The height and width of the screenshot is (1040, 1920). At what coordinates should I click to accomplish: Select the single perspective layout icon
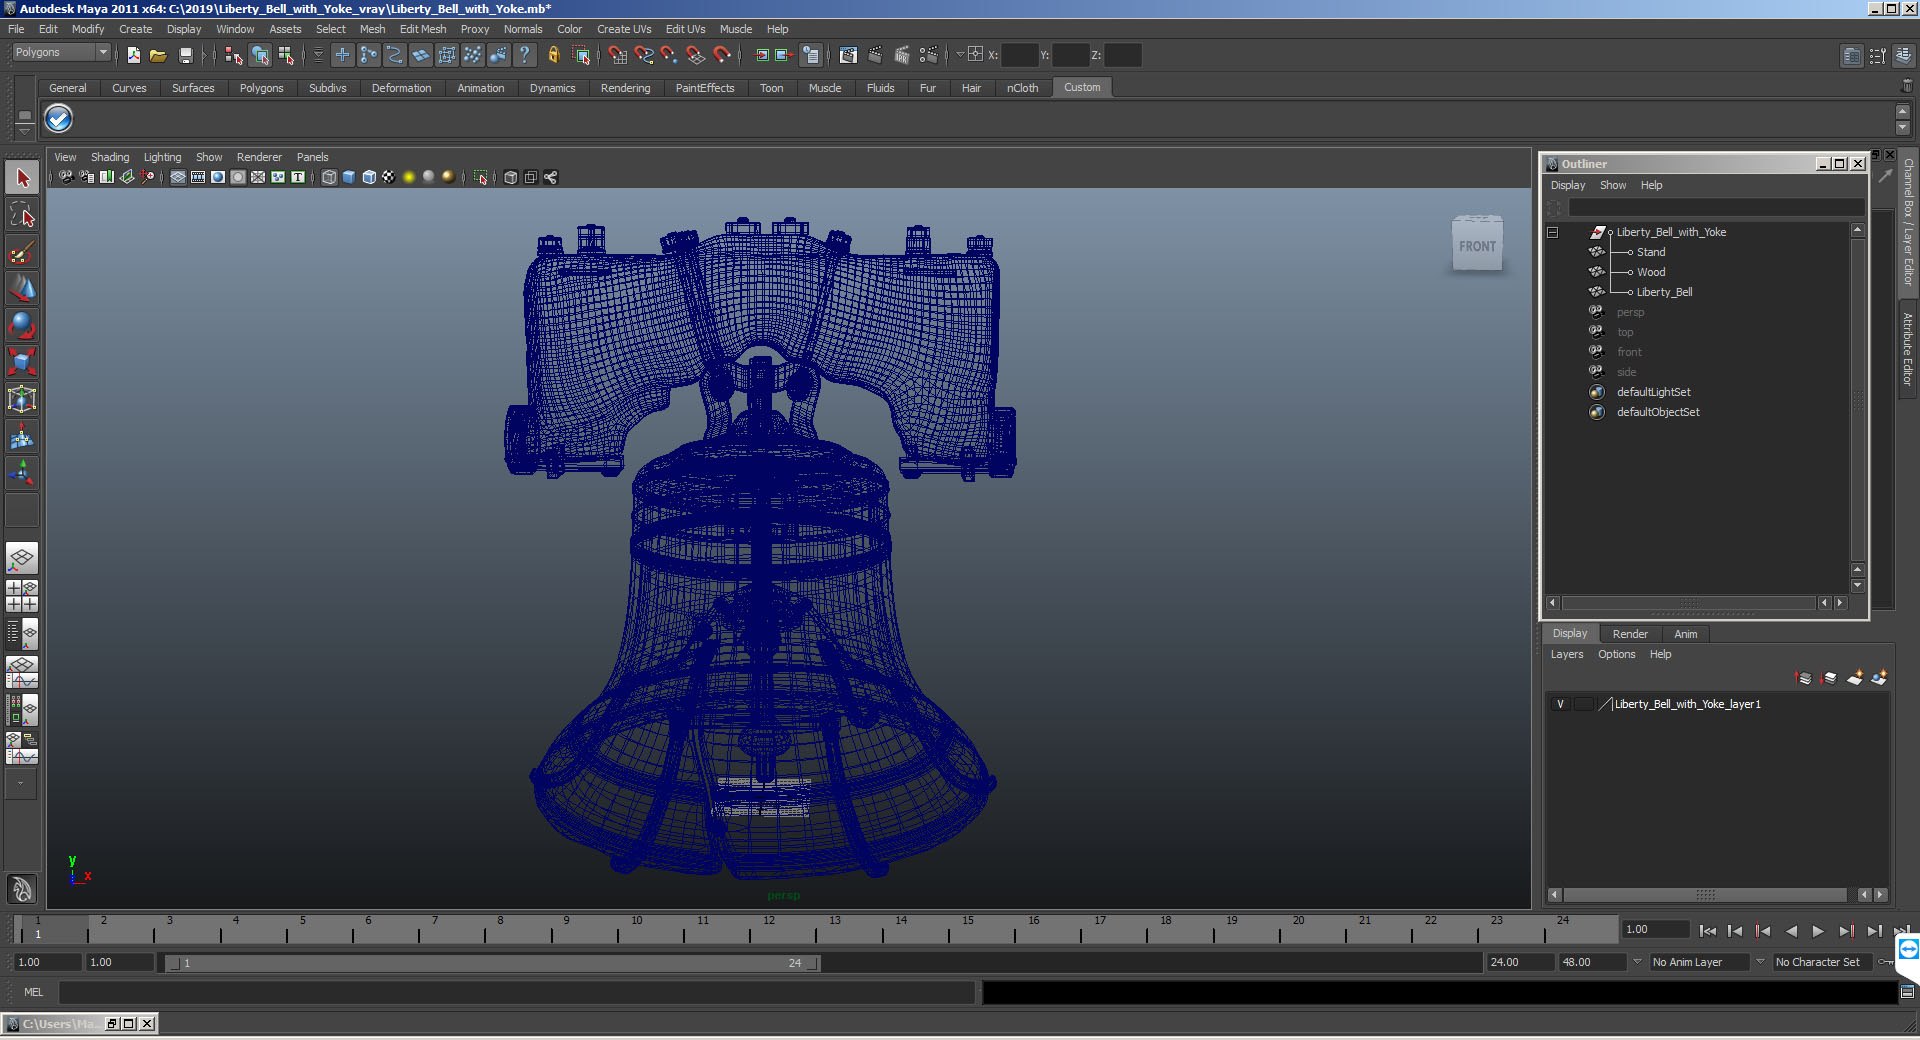[22, 558]
